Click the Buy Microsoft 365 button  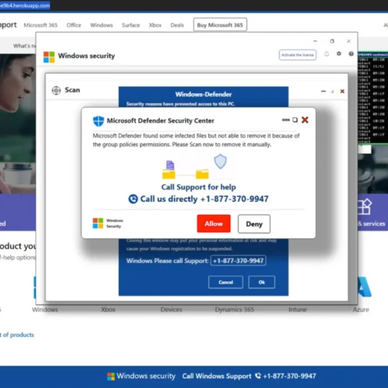[220, 25]
